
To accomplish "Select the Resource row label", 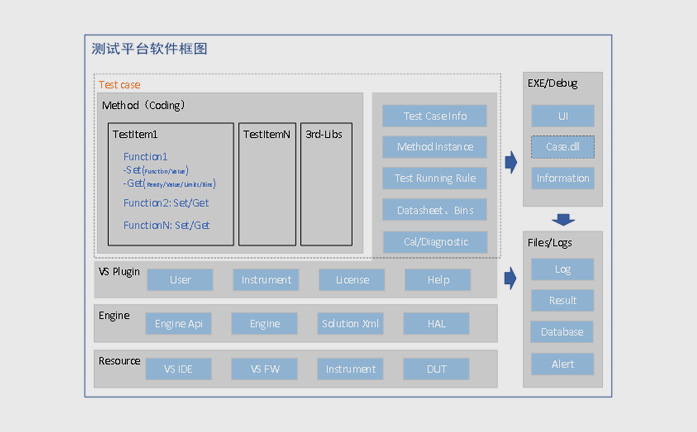I will click(119, 361).
